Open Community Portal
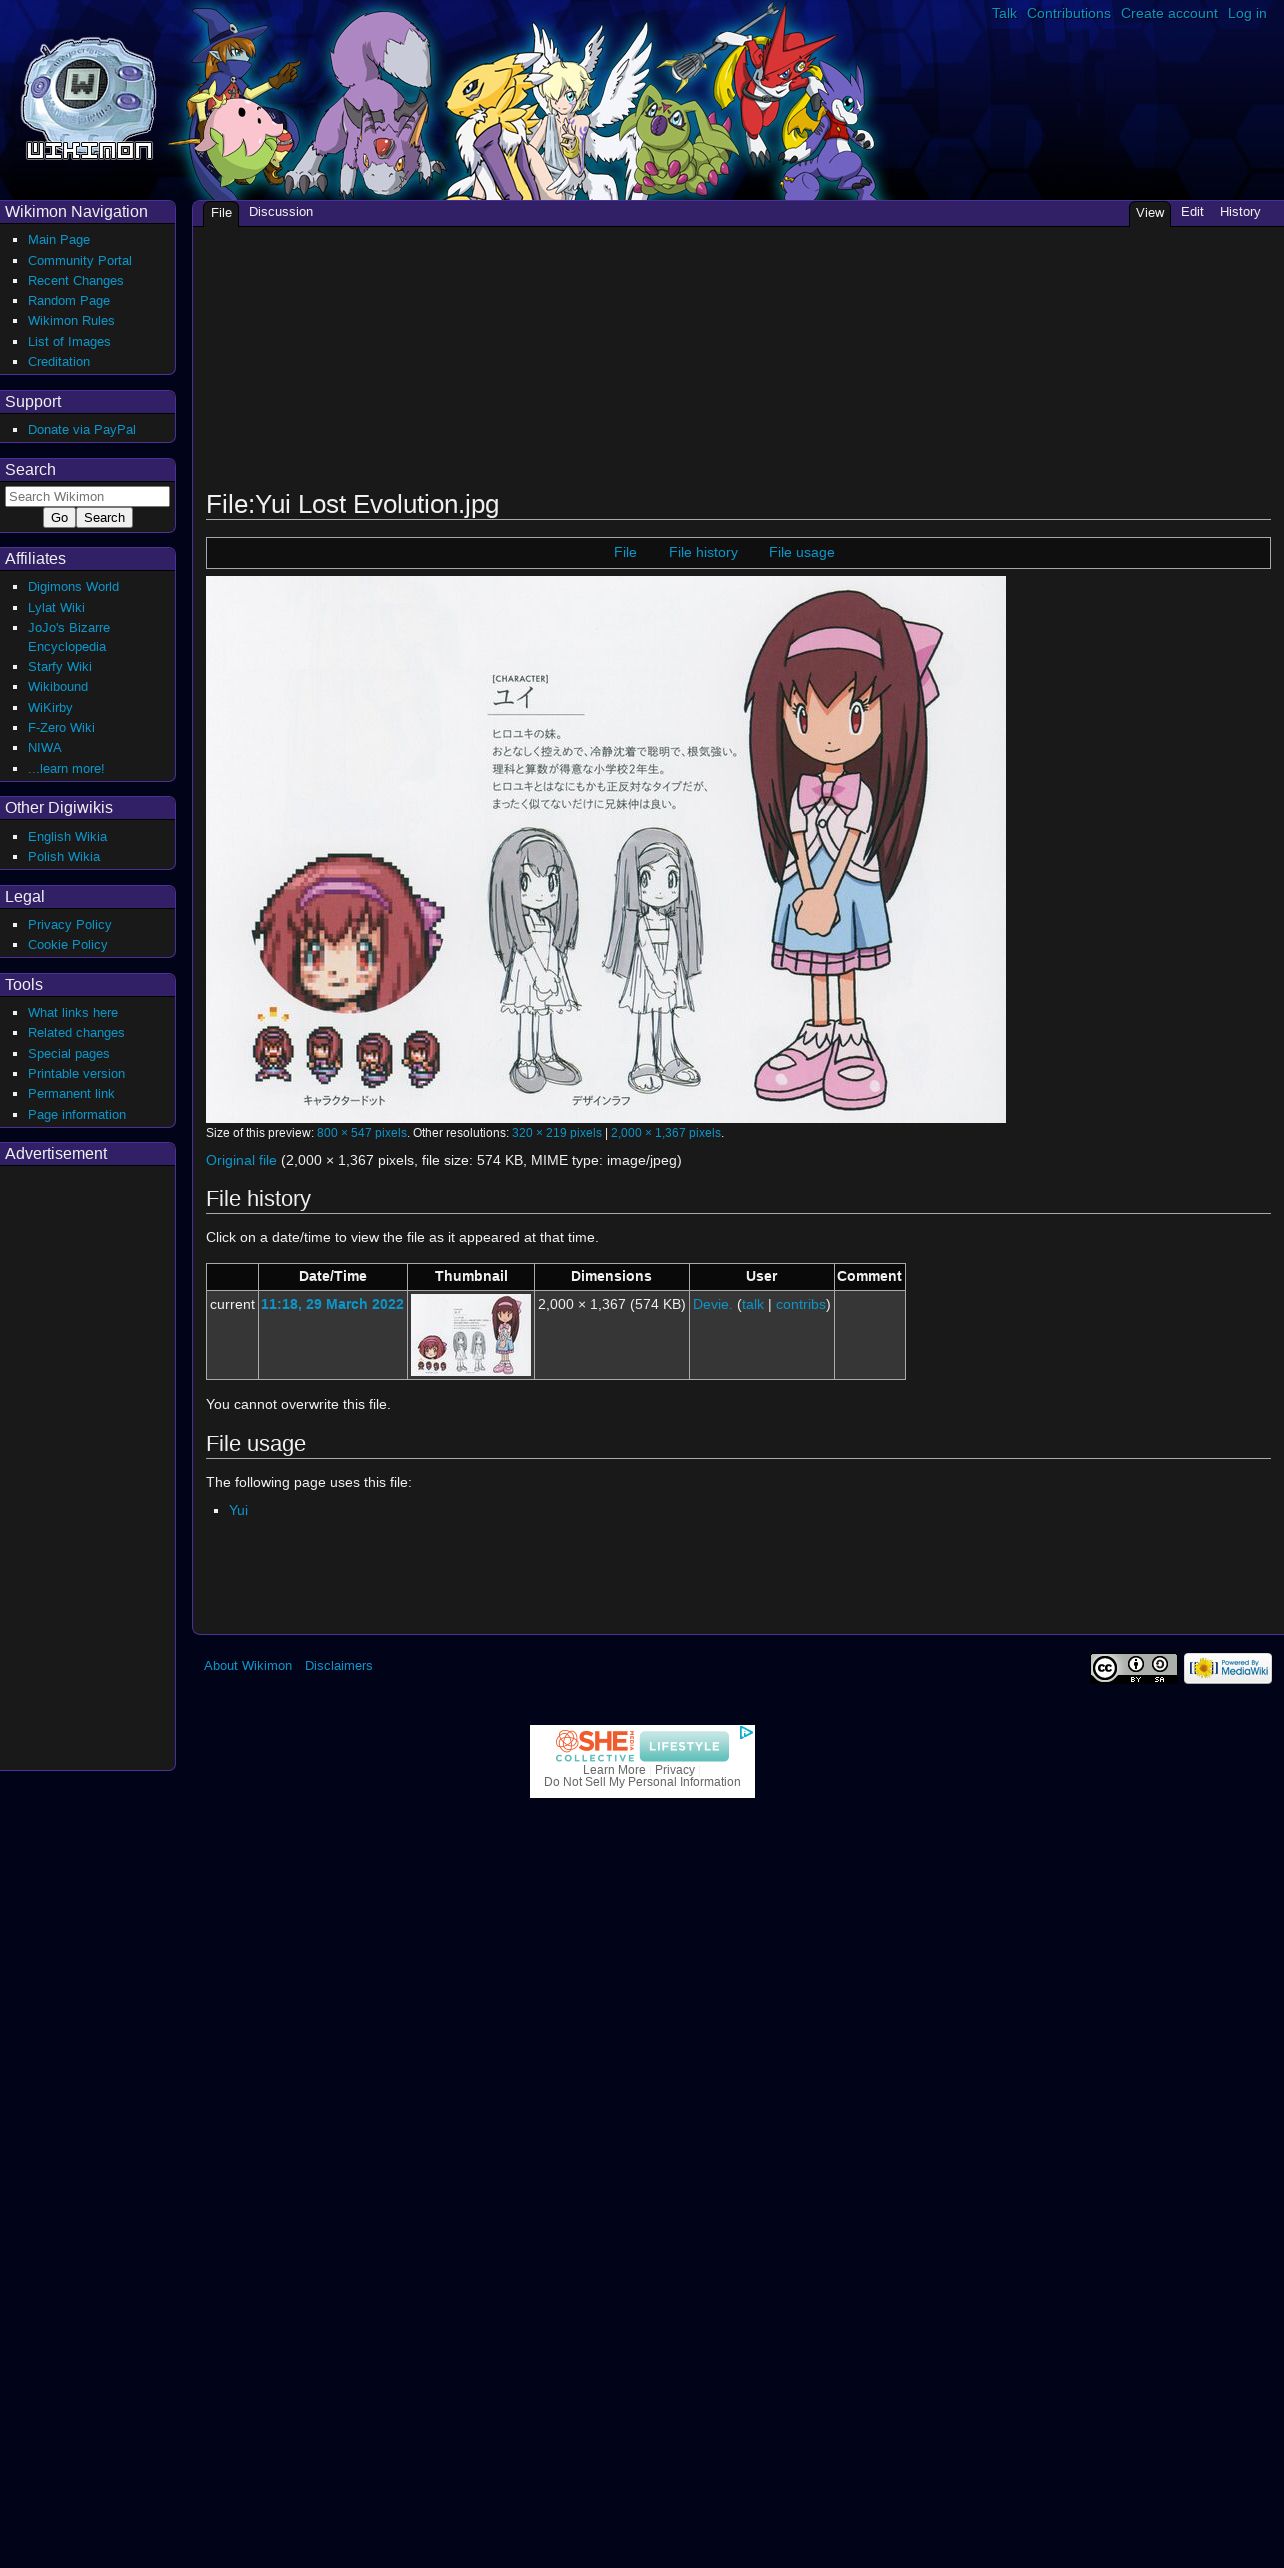The image size is (1284, 2568). pyautogui.click(x=80, y=261)
